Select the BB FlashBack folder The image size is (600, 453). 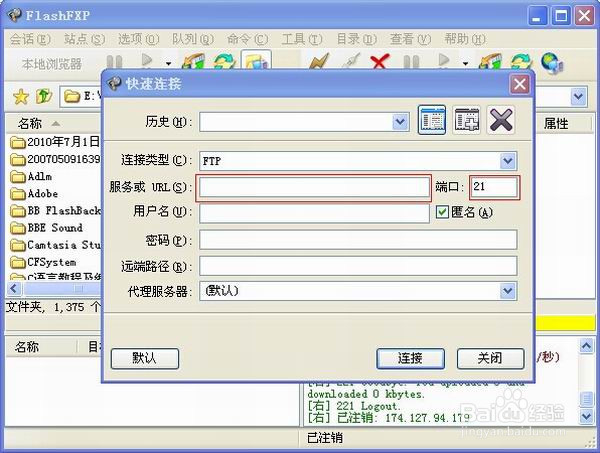[x=55, y=211]
